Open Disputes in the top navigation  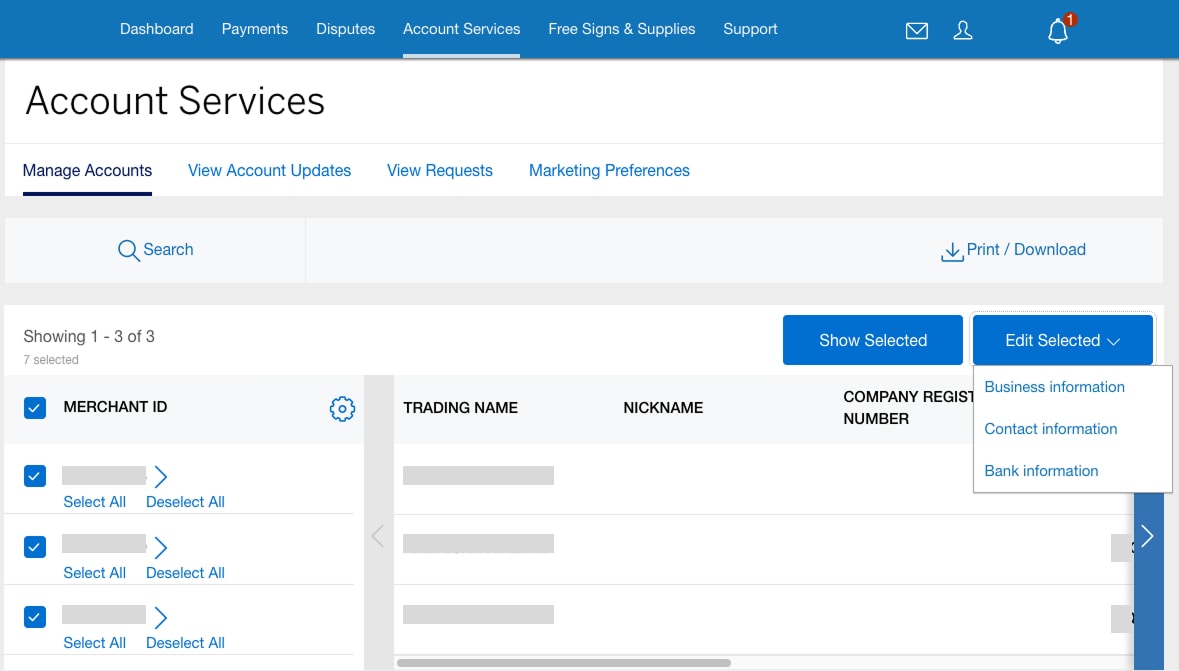345,29
